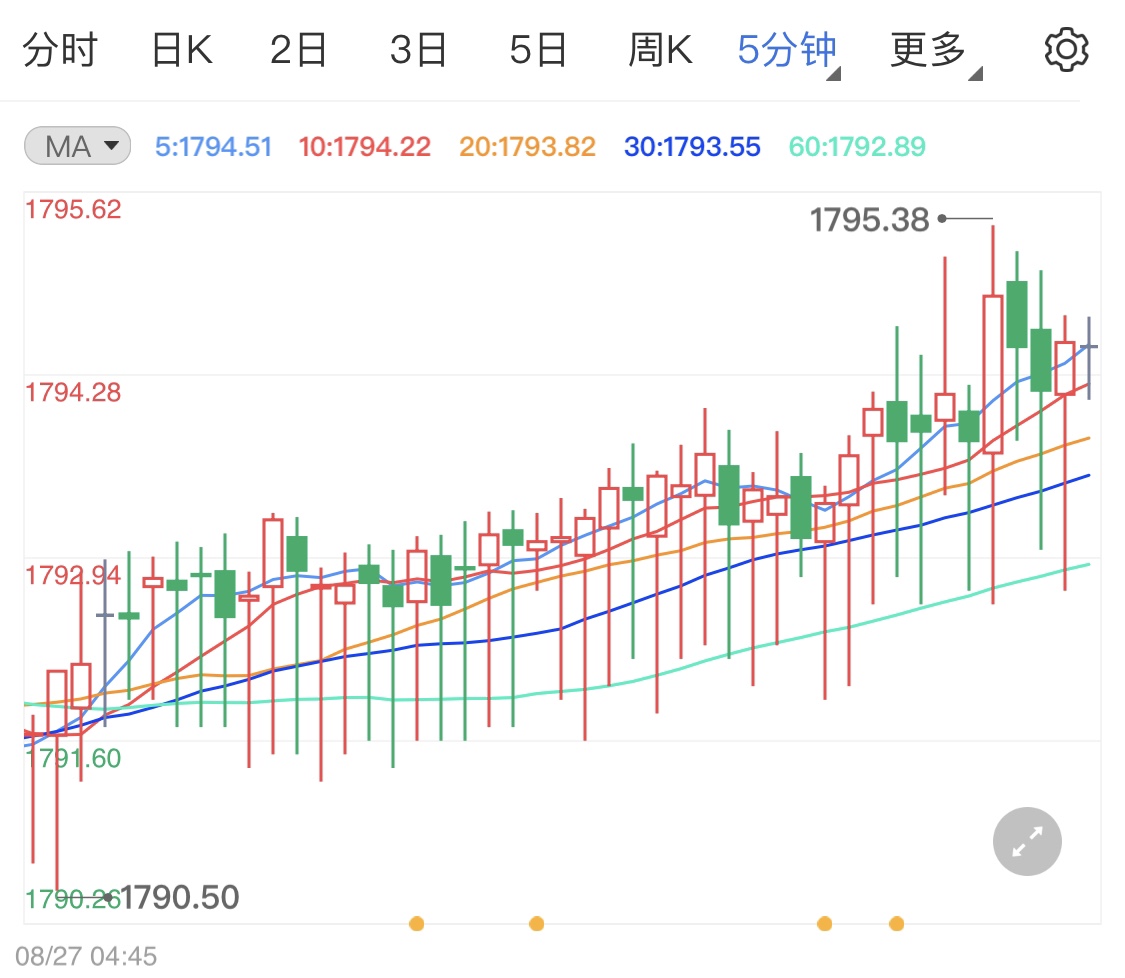Click the low price label 1790.50

coord(179,897)
